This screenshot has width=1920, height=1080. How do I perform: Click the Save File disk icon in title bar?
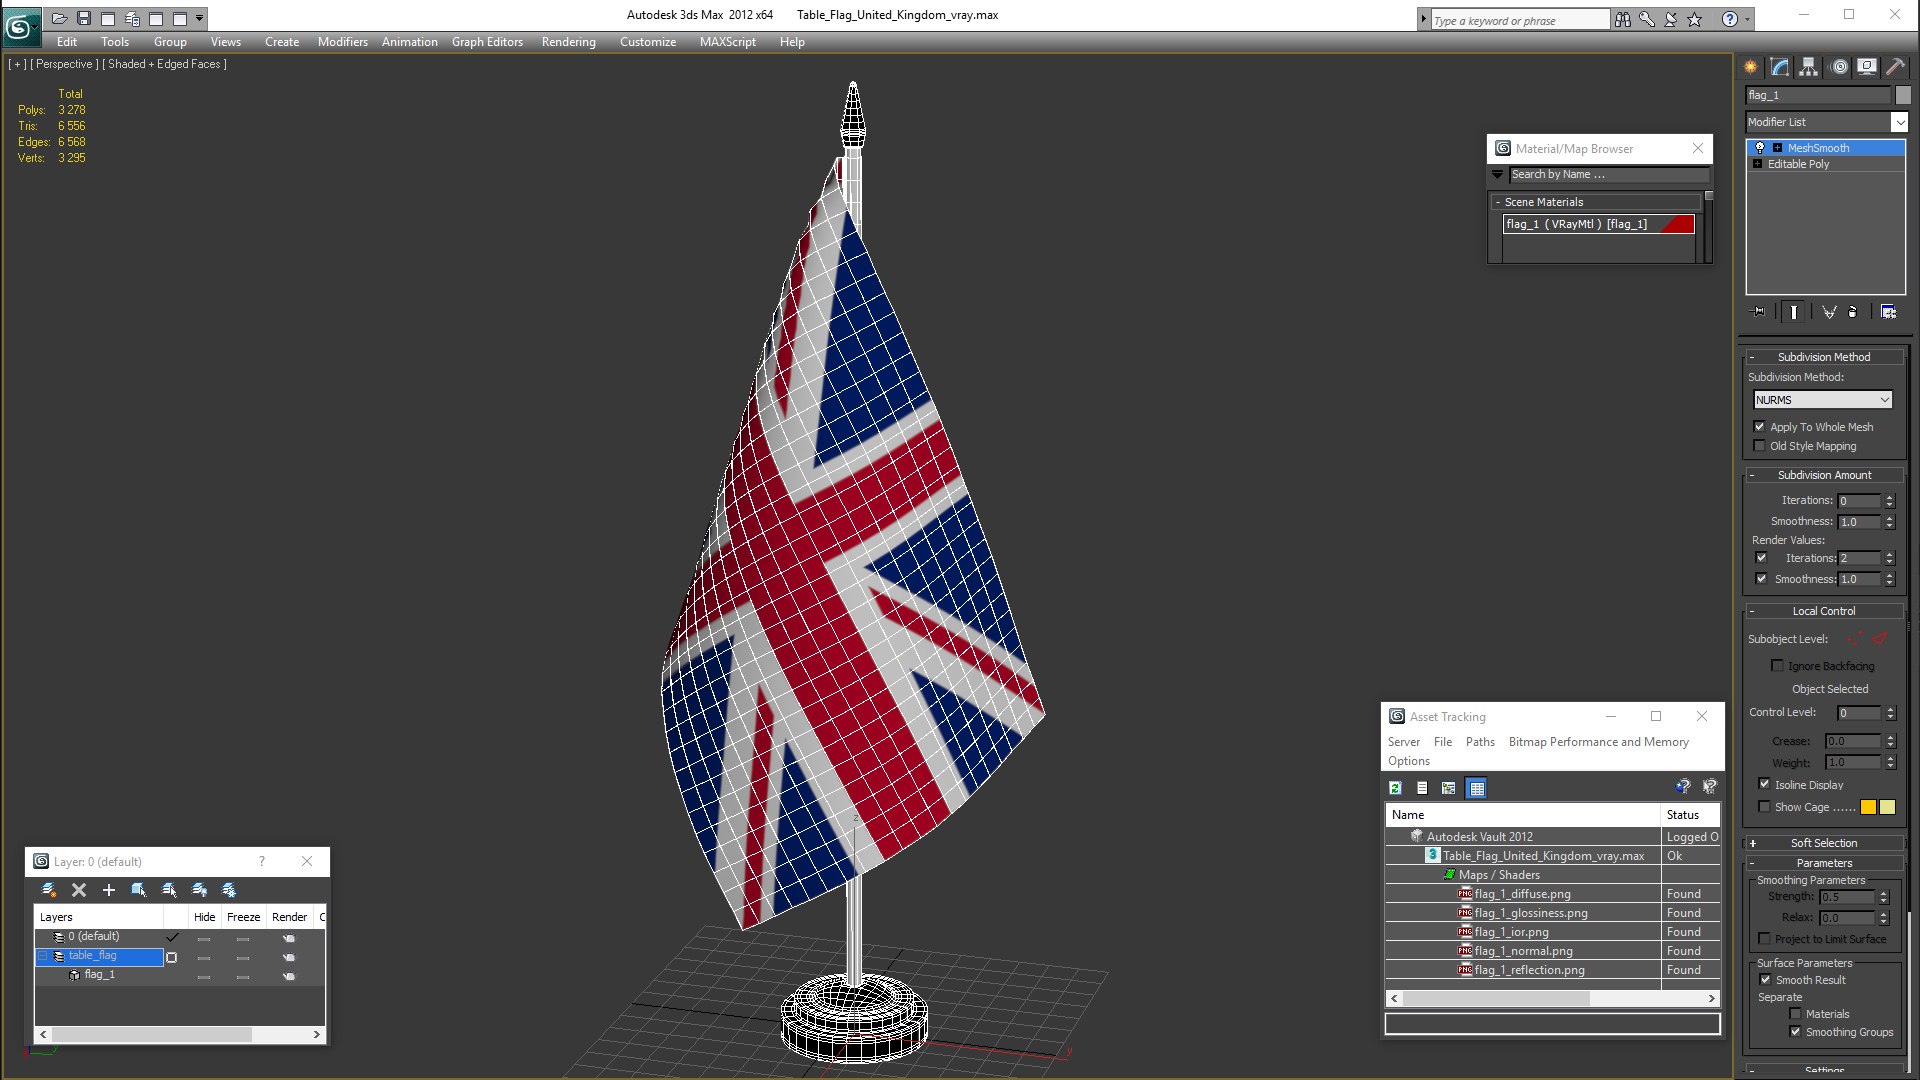[84, 18]
